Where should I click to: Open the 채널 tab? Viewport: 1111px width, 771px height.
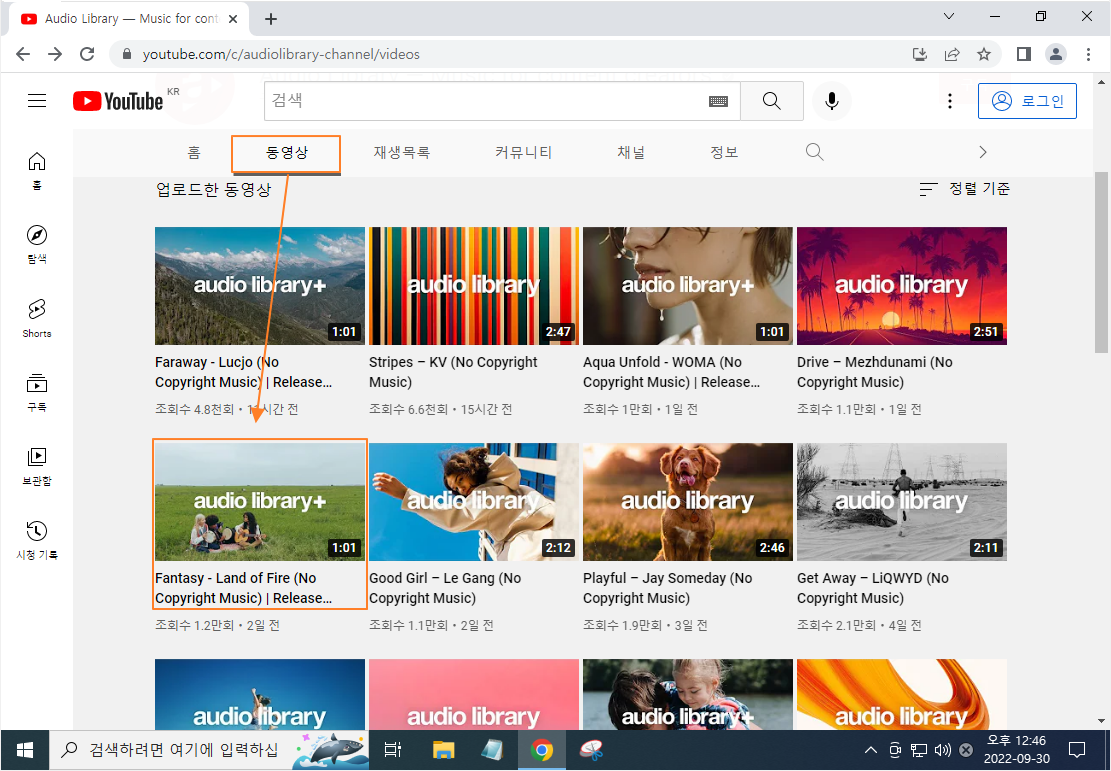pyautogui.click(x=631, y=152)
